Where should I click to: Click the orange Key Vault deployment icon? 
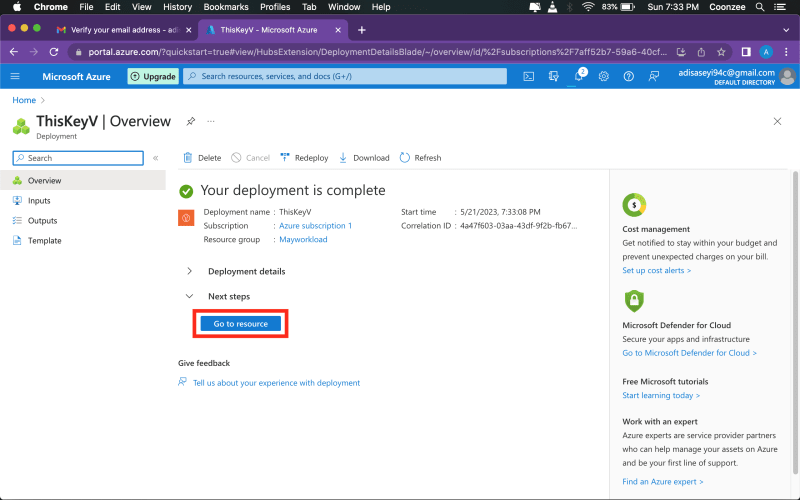[x=186, y=218]
